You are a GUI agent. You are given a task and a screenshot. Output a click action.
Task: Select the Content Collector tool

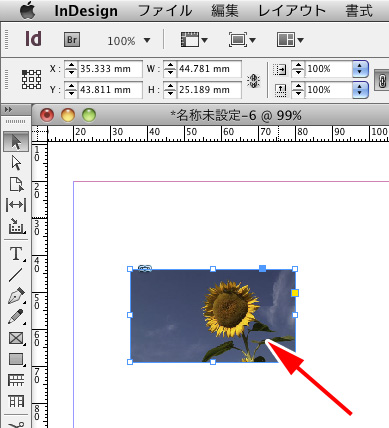[16, 226]
